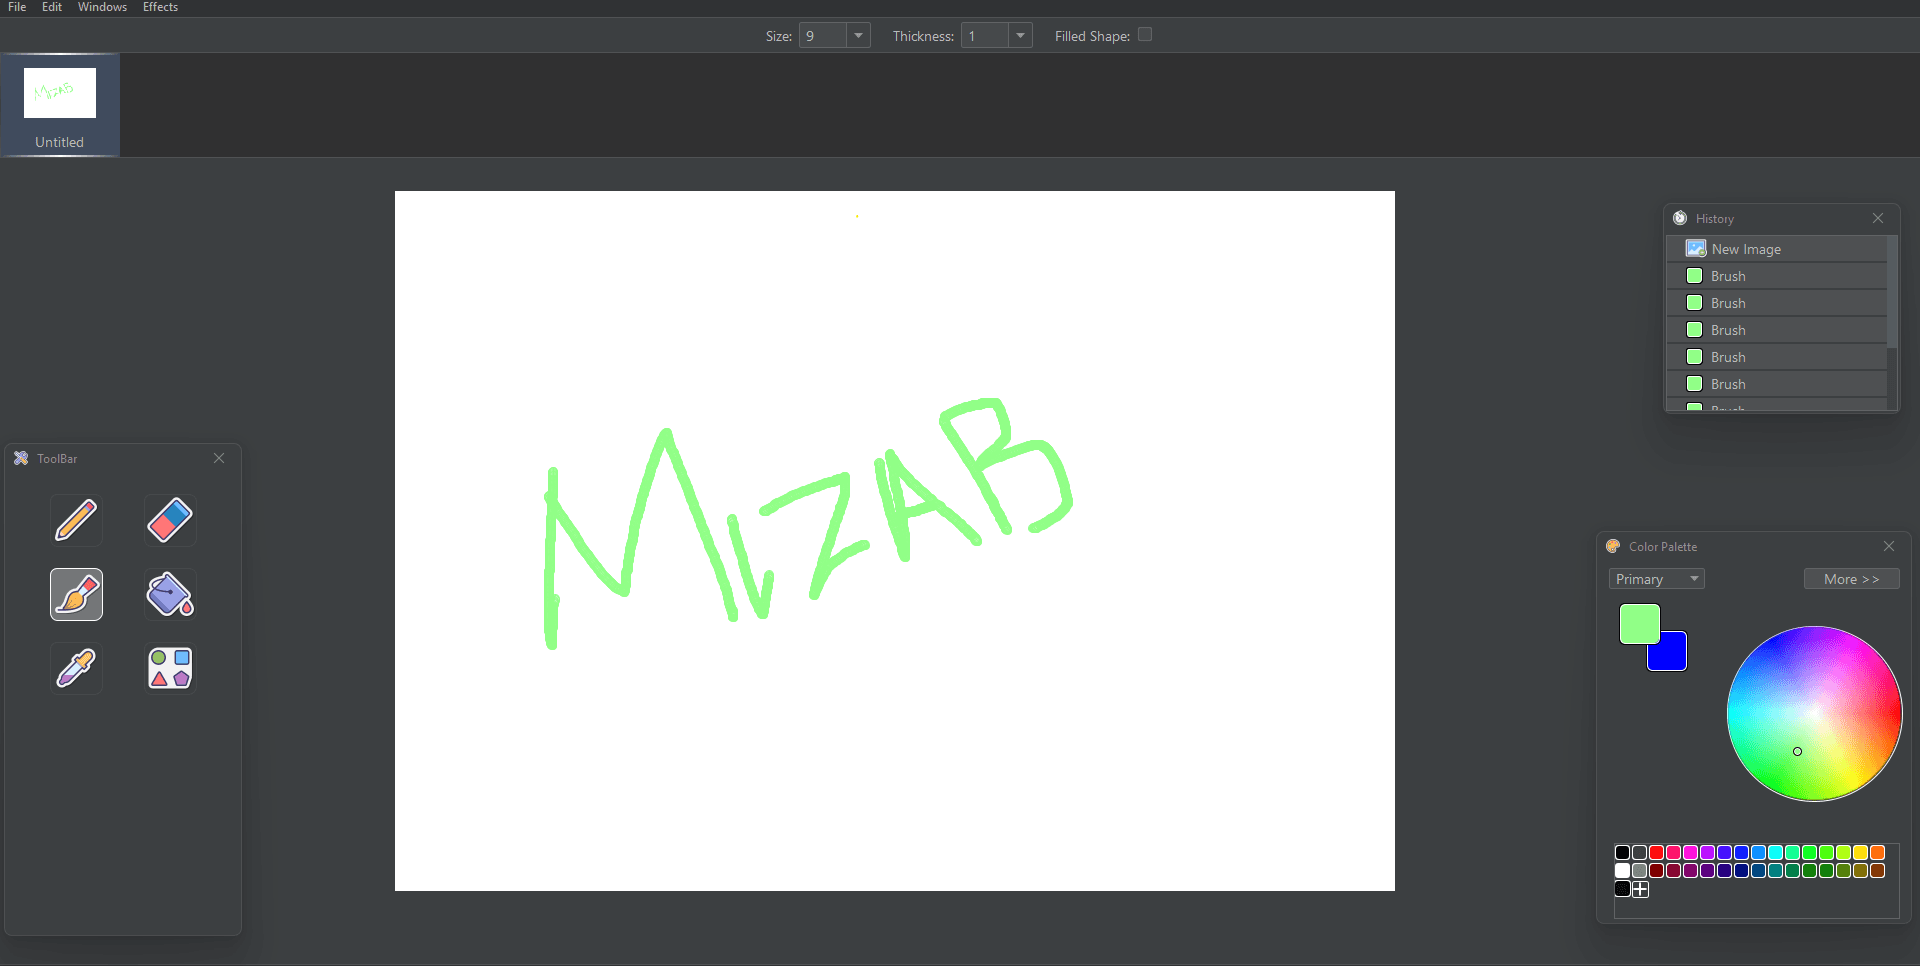
Task: Select the Shapes tool
Action: tap(170, 668)
